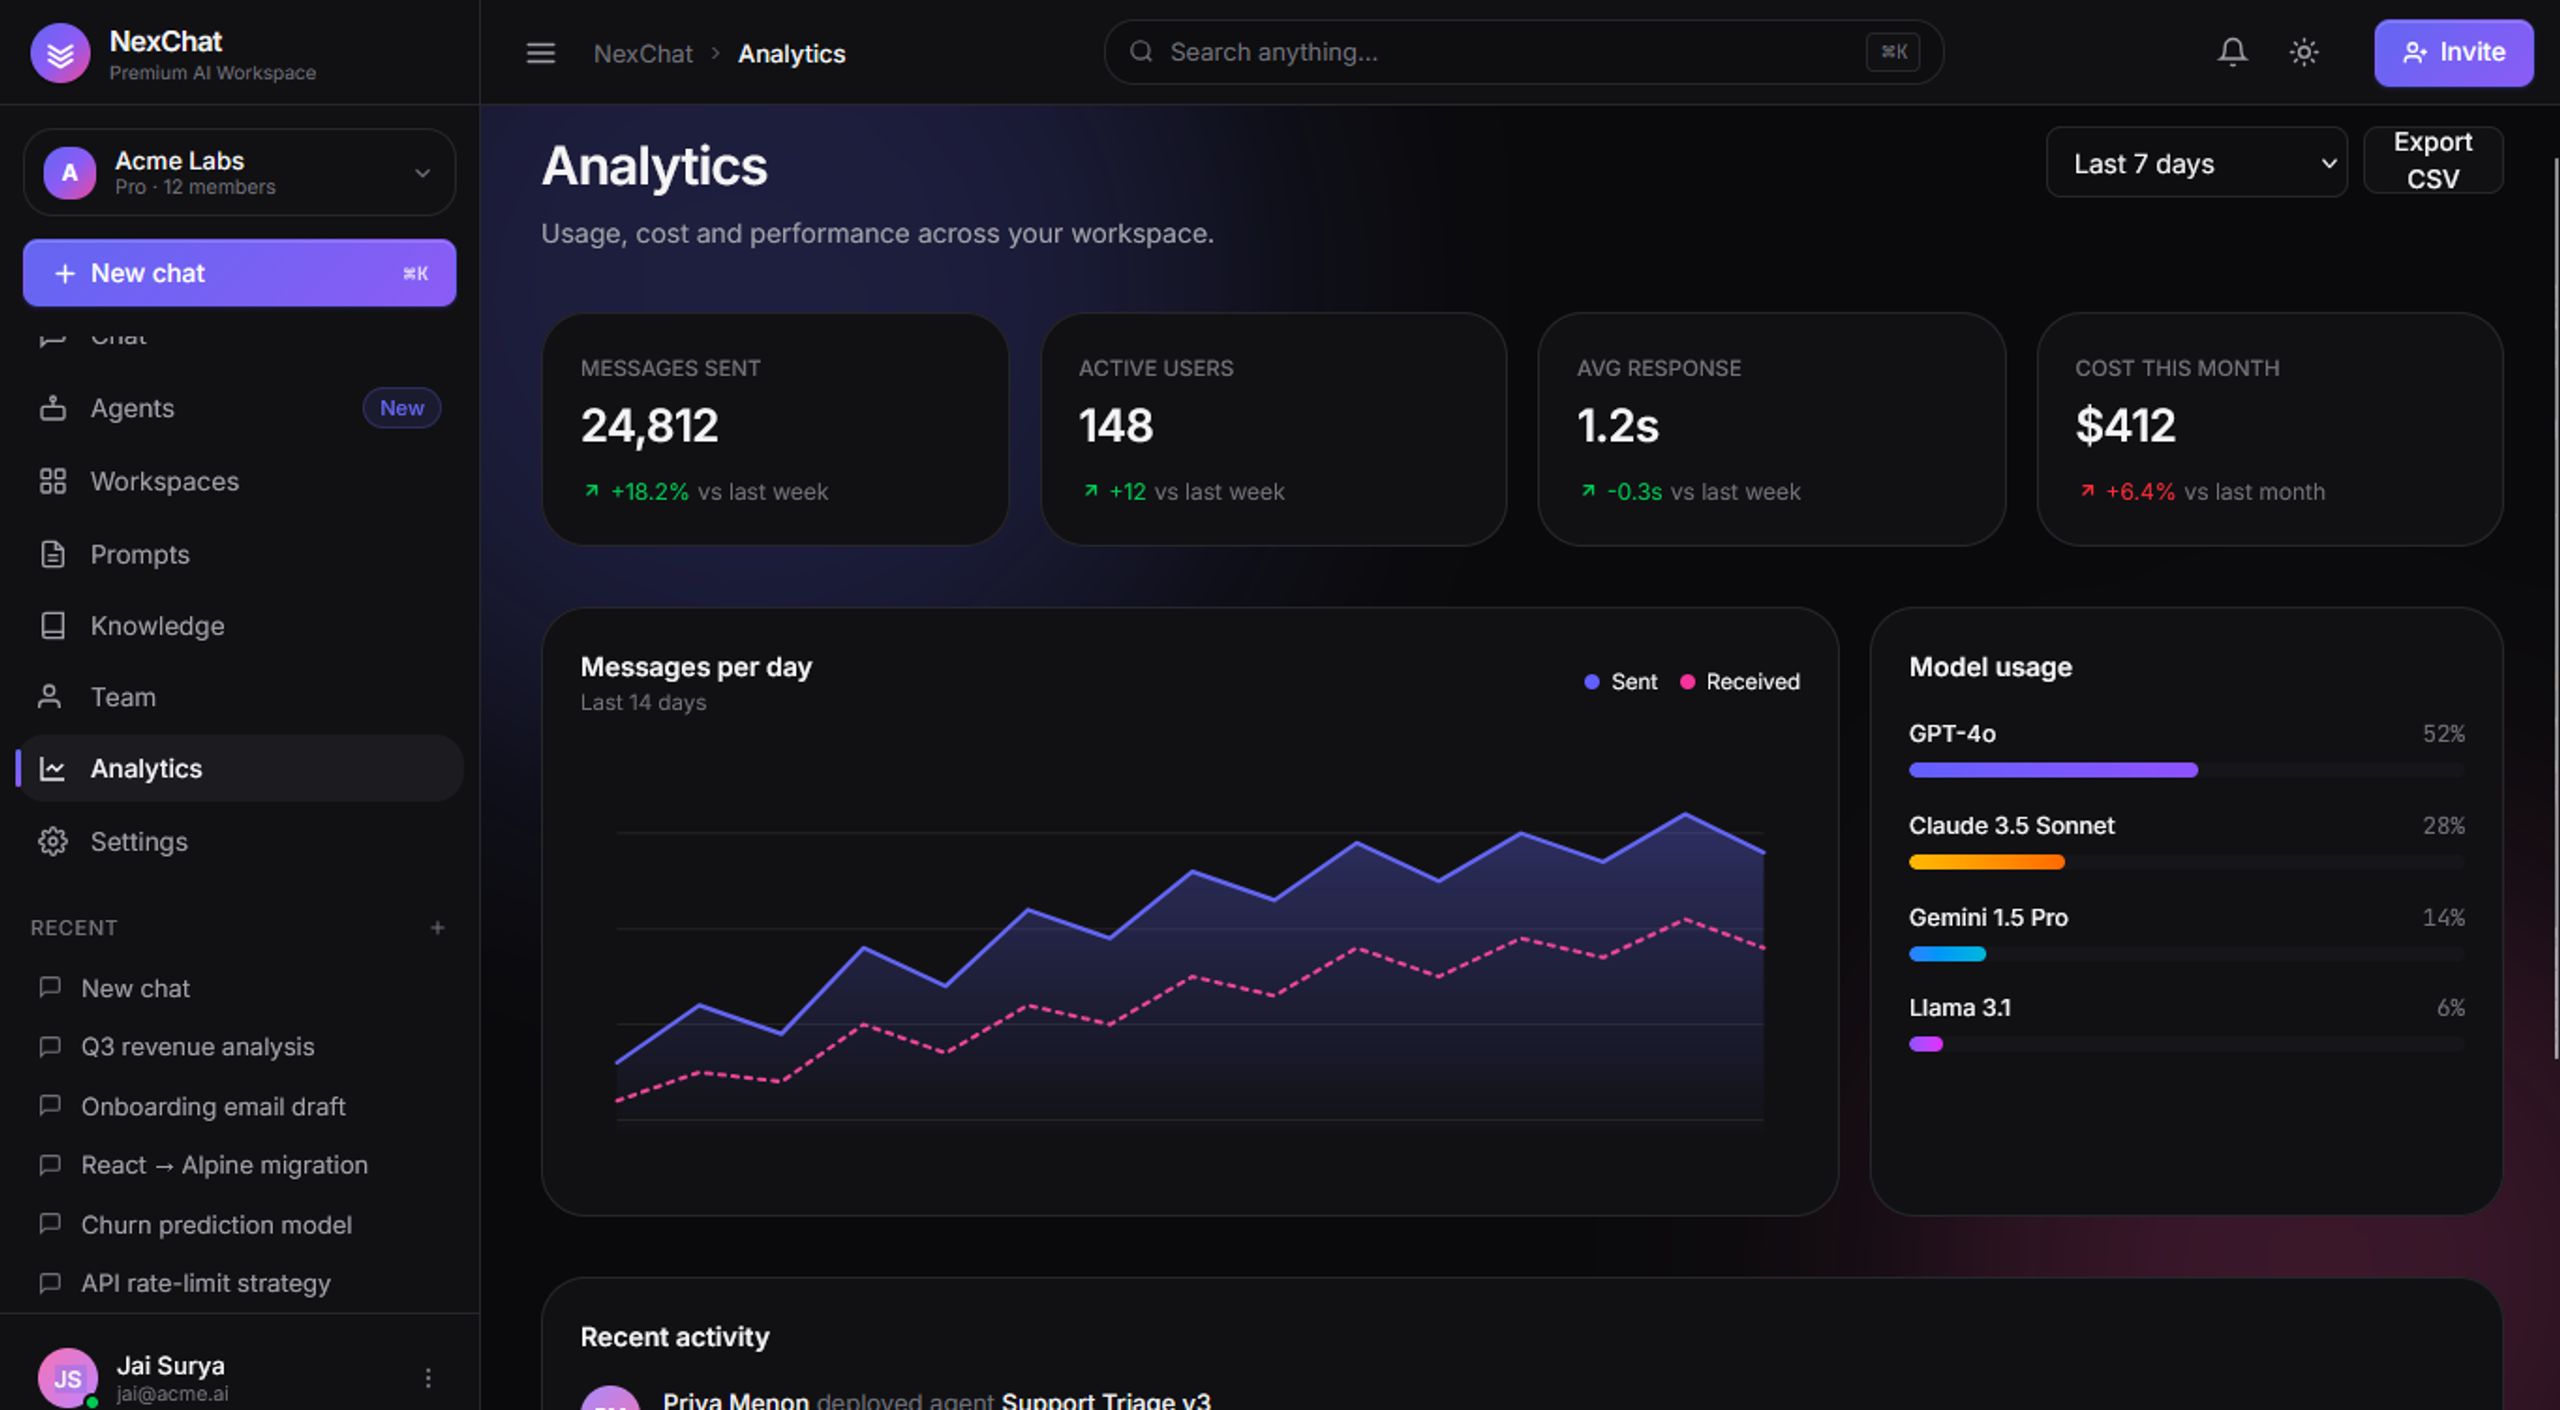Click the Invite button
This screenshot has height=1410, width=2560.
(x=2453, y=52)
